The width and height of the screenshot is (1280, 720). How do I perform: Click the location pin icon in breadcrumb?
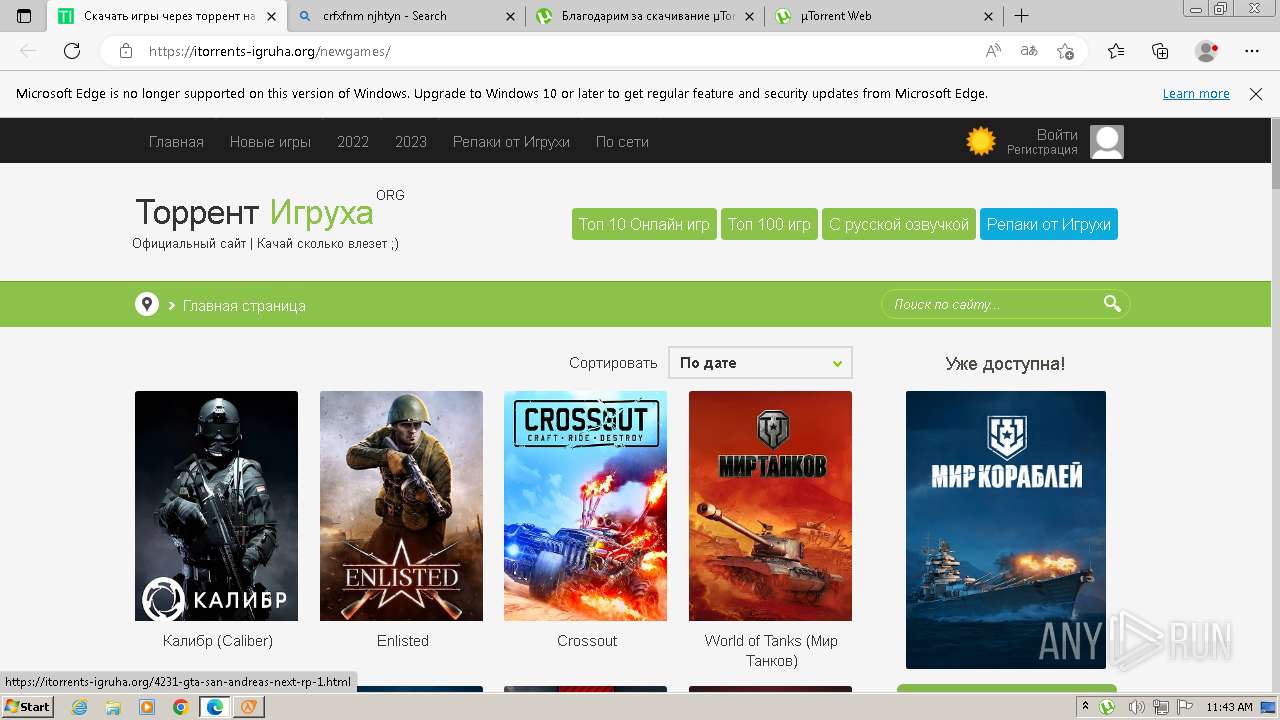147,304
